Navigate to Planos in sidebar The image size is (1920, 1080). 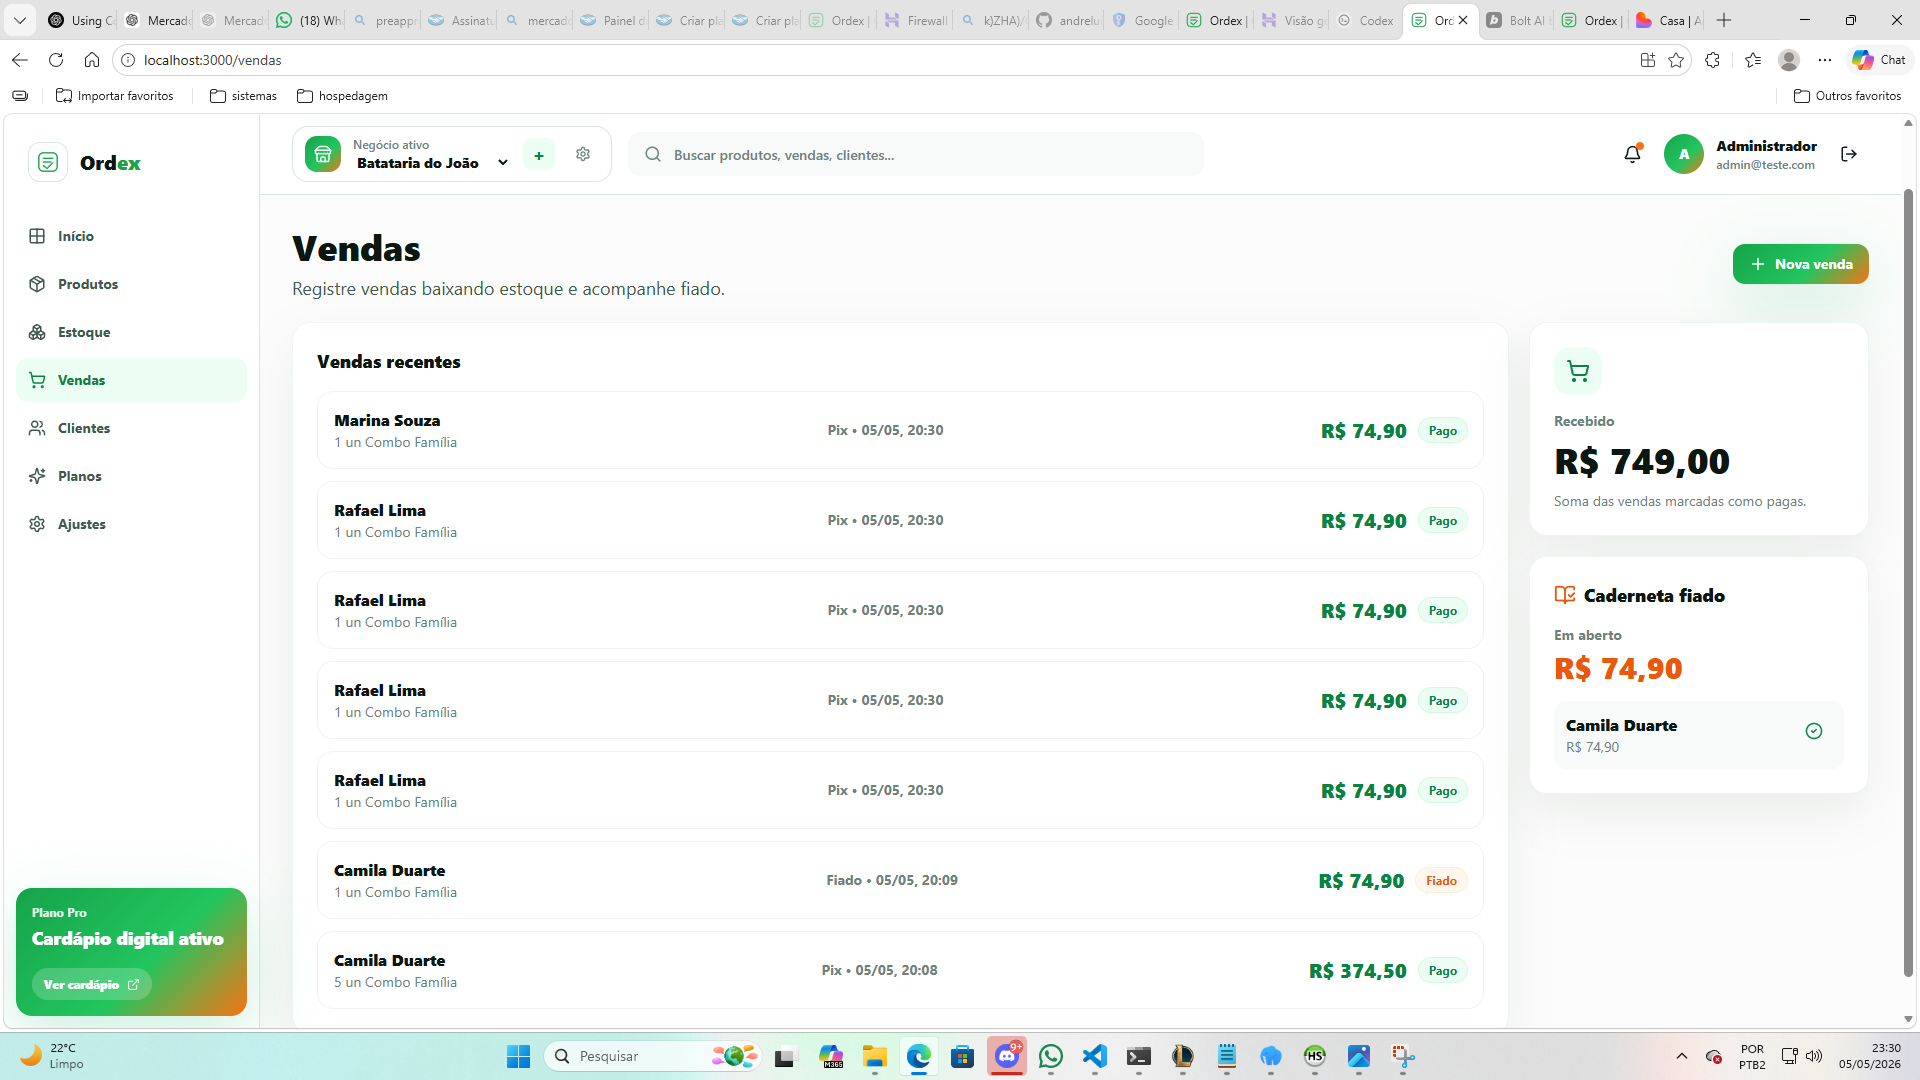(131, 476)
